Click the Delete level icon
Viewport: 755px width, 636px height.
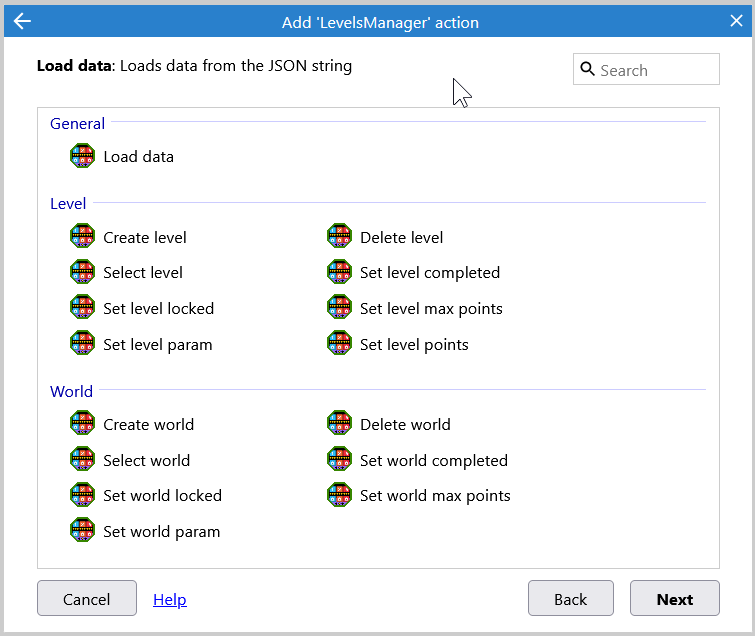click(x=339, y=237)
